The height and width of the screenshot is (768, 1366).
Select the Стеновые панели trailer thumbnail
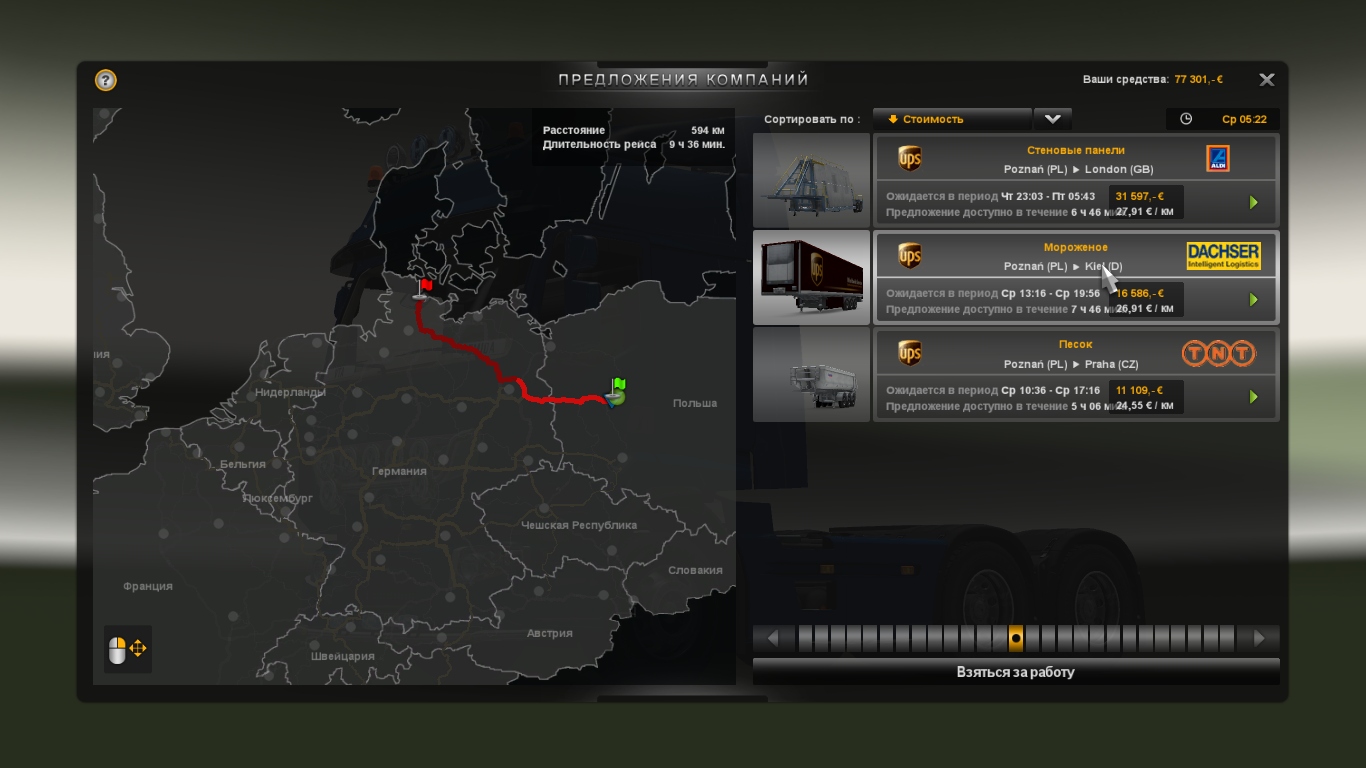pyautogui.click(x=811, y=180)
